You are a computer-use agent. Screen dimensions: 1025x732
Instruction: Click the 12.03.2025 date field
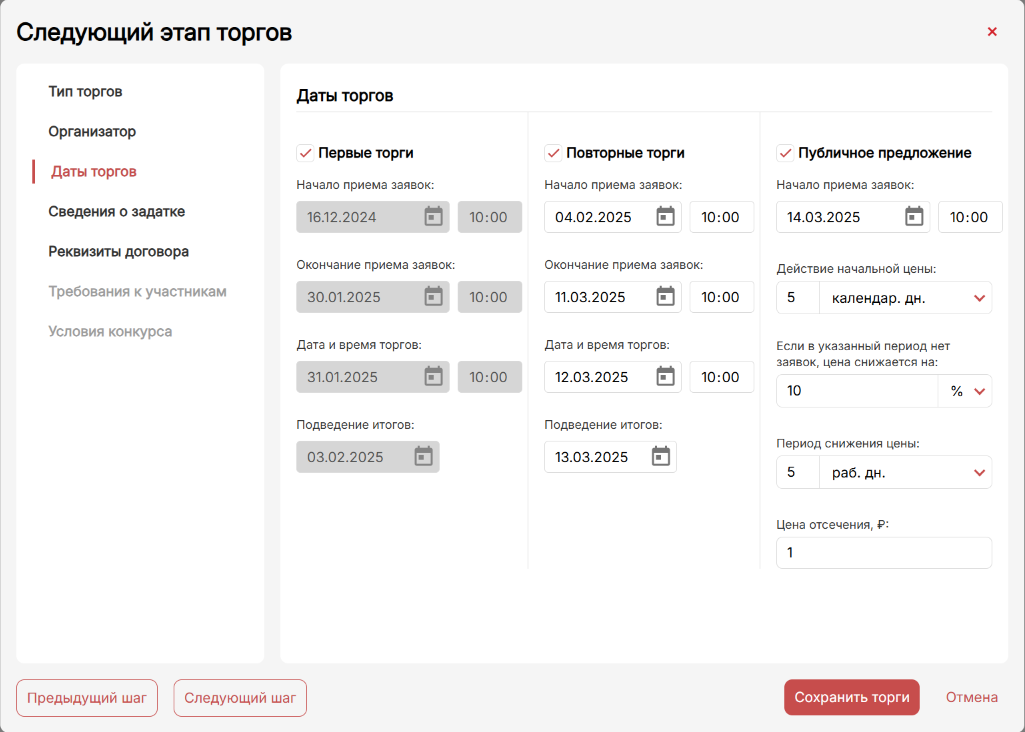(x=613, y=377)
